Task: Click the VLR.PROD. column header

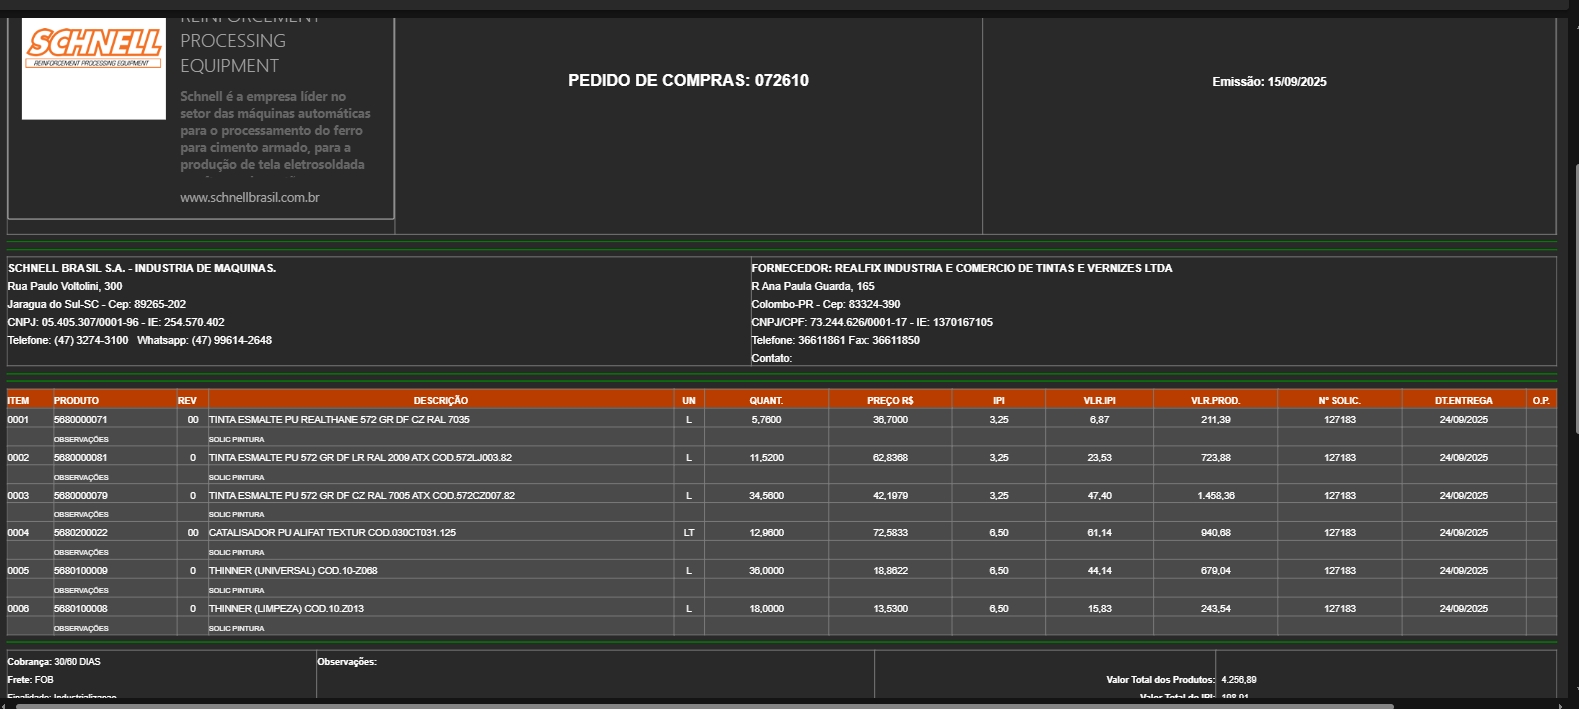Action: point(1214,401)
